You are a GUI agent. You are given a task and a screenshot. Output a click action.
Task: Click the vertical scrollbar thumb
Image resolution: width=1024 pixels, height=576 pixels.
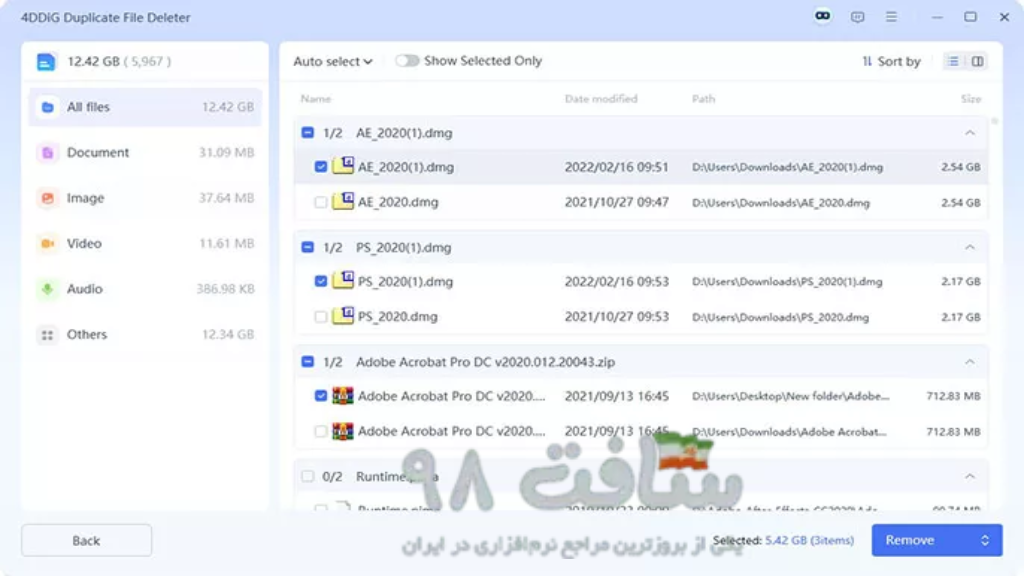click(x=995, y=121)
